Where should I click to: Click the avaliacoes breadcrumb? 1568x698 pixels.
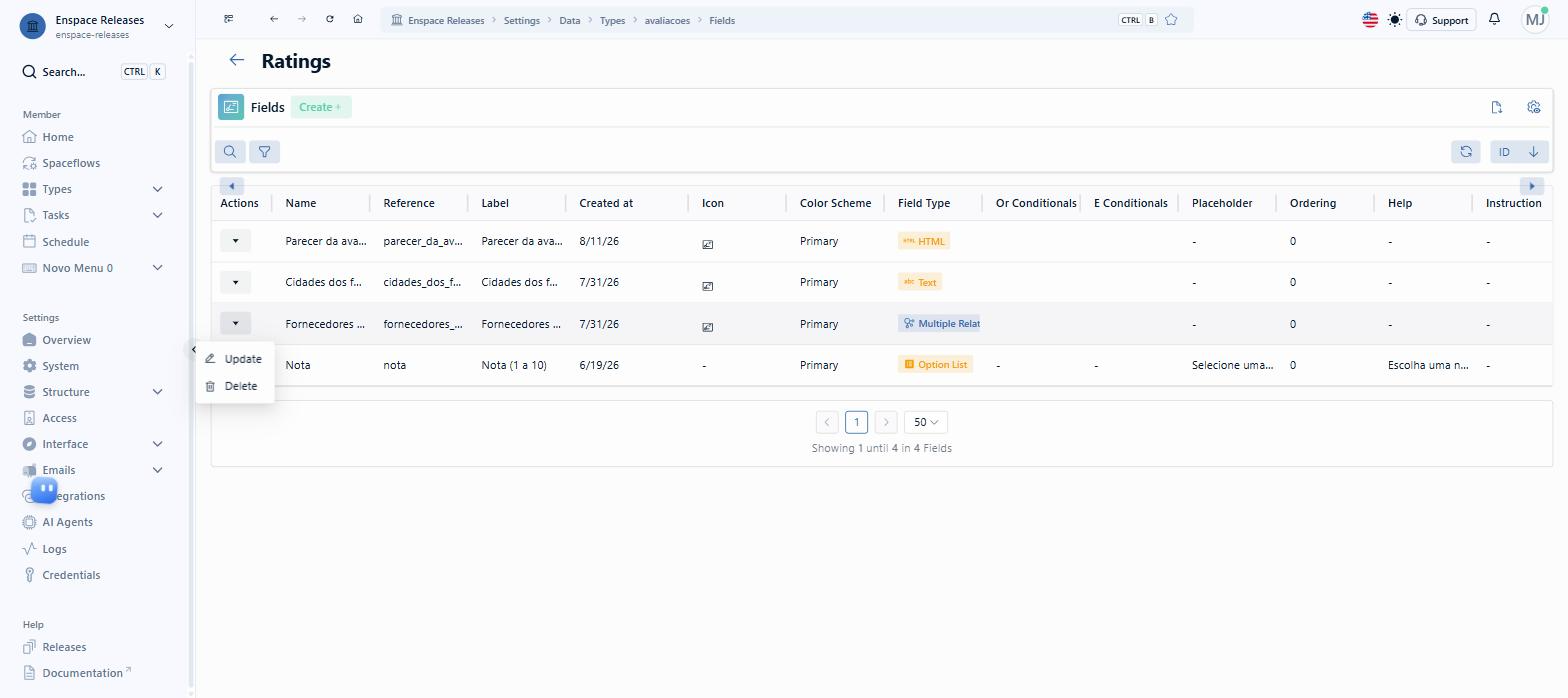(x=668, y=20)
